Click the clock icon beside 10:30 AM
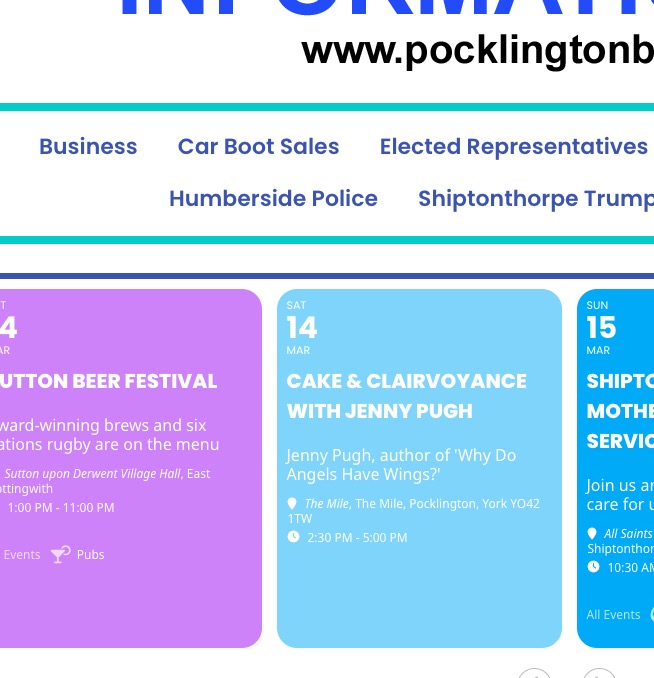The image size is (654, 678). (x=593, y=567)
